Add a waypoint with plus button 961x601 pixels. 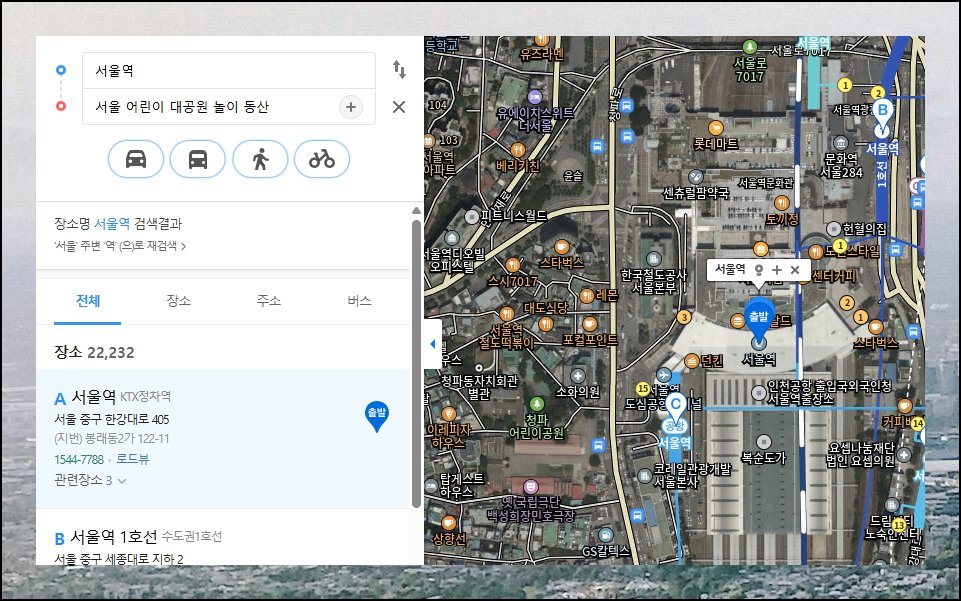351,107
